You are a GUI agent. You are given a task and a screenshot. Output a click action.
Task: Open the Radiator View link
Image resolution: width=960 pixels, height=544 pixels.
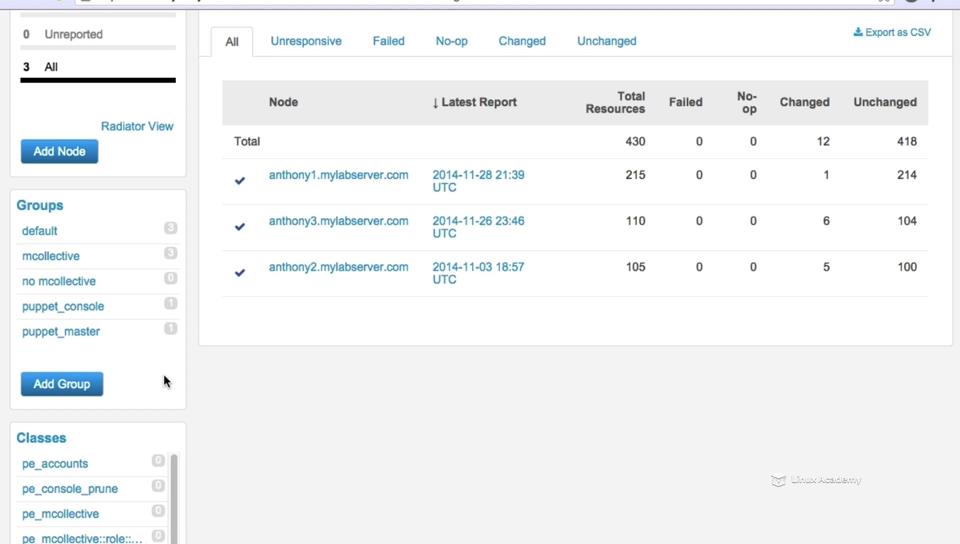pyautogui.click(x=137, y=126)
